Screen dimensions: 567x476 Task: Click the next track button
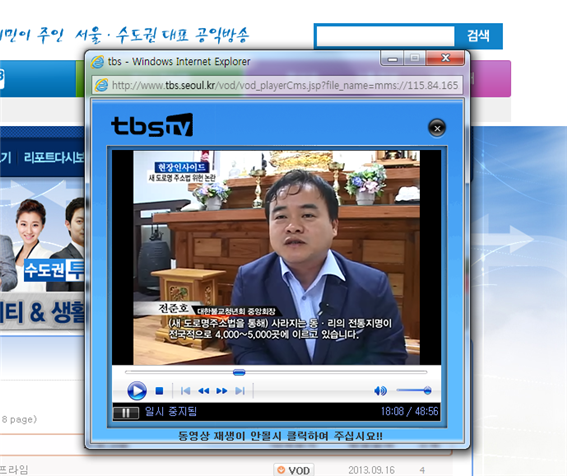click(240, 391)
